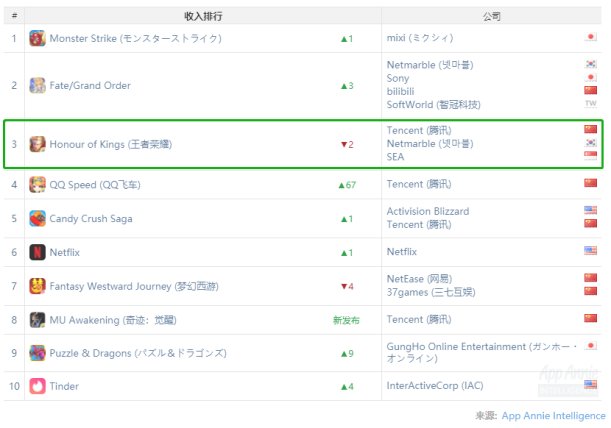The image size is (611, 428).
Task: Click the Fate/Grand Order app icon
Action: click(x=37, y=85)
